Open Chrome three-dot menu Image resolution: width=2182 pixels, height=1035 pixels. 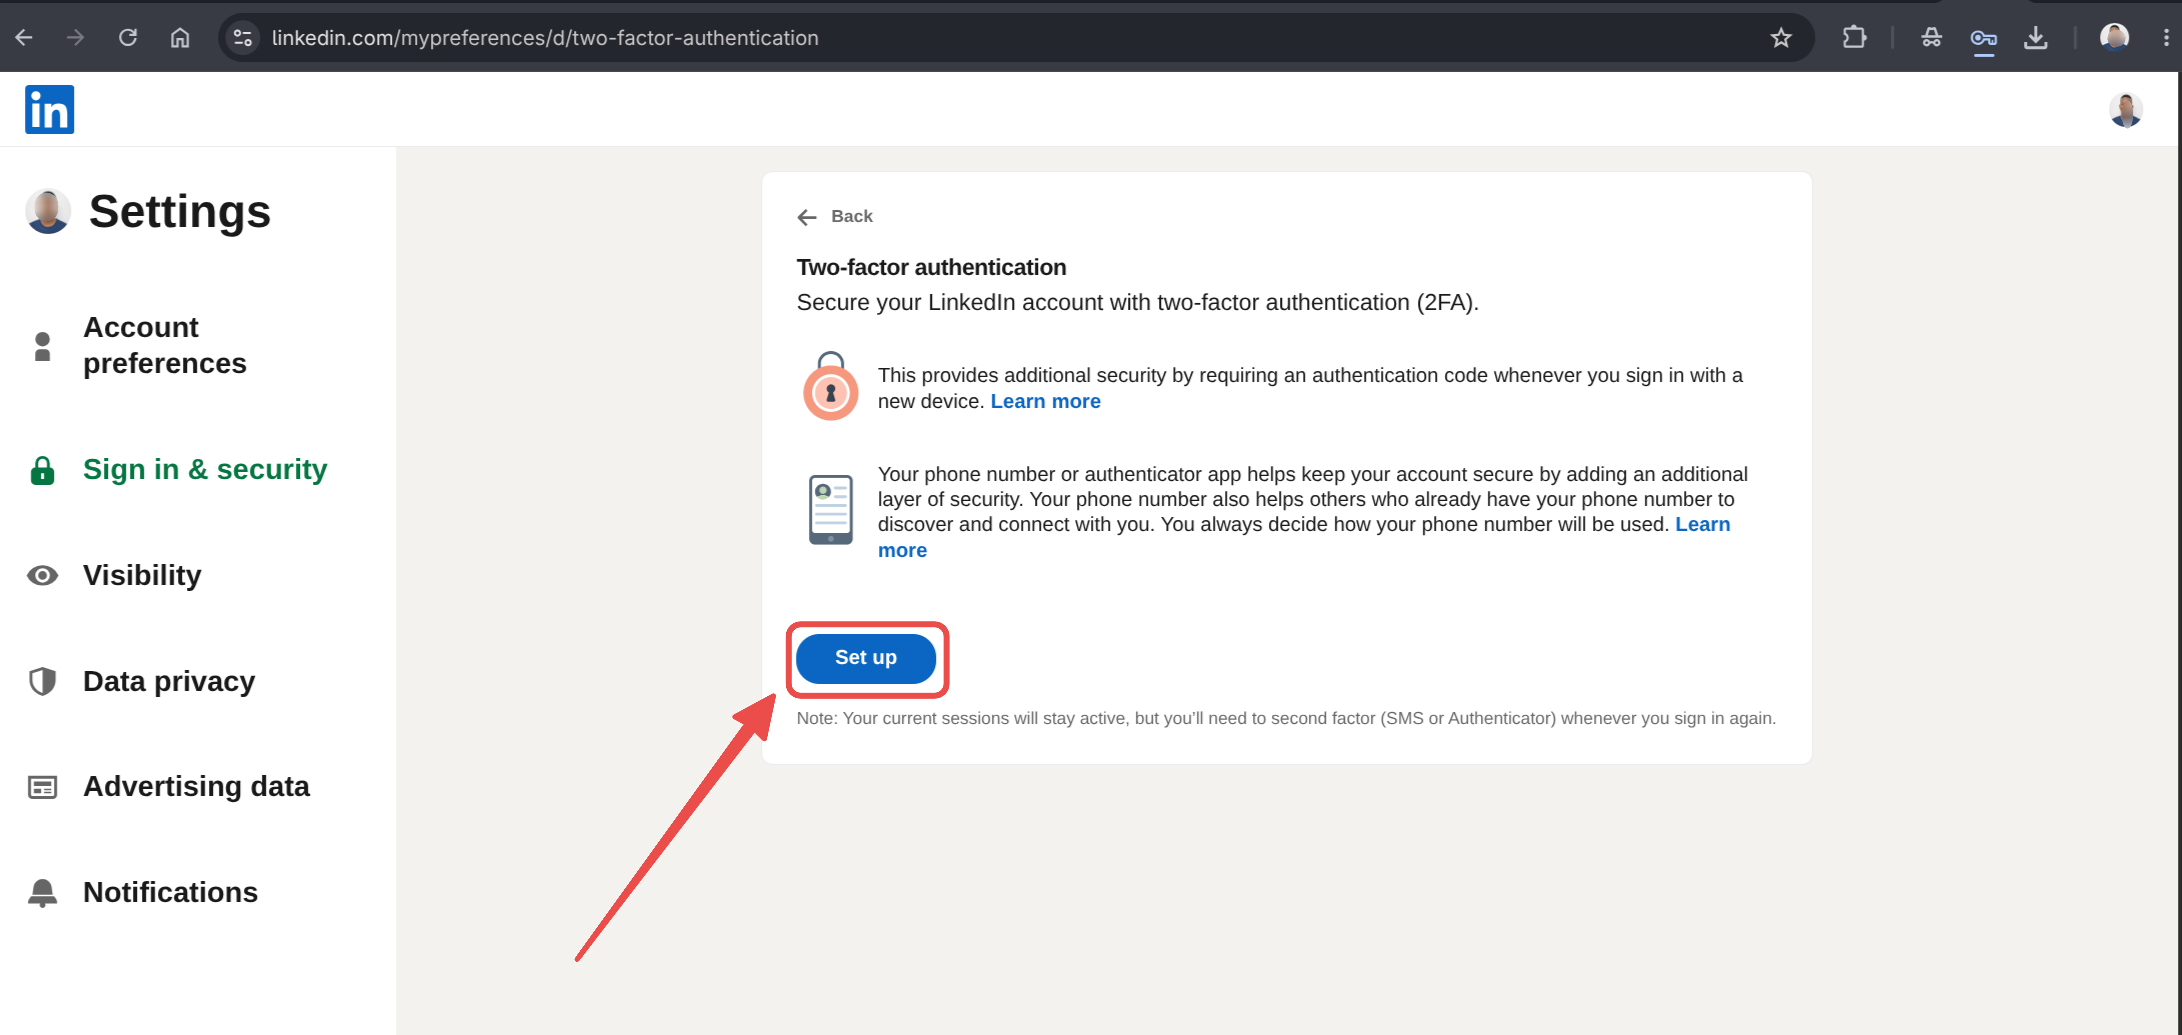[2166, 38]
